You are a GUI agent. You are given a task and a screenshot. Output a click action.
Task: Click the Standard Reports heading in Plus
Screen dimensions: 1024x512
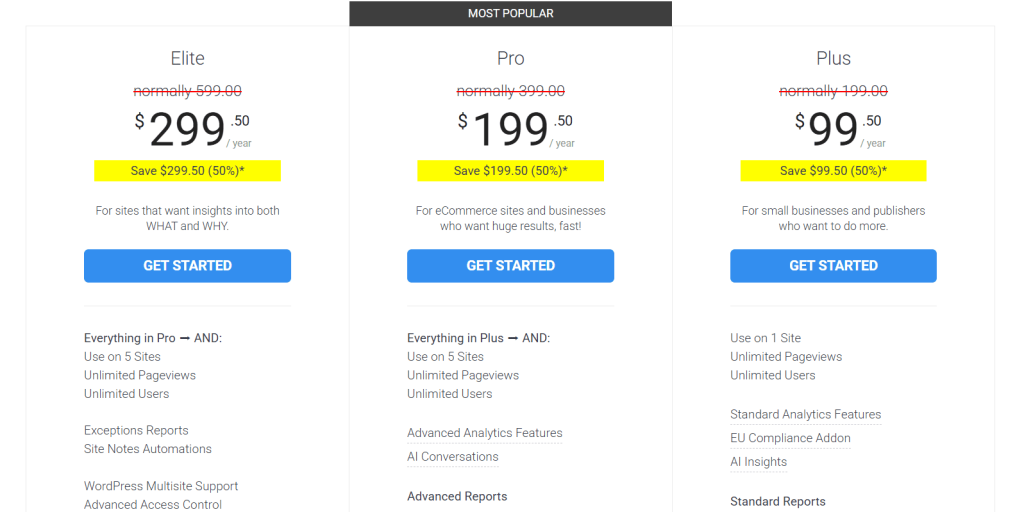pos(777,502)
